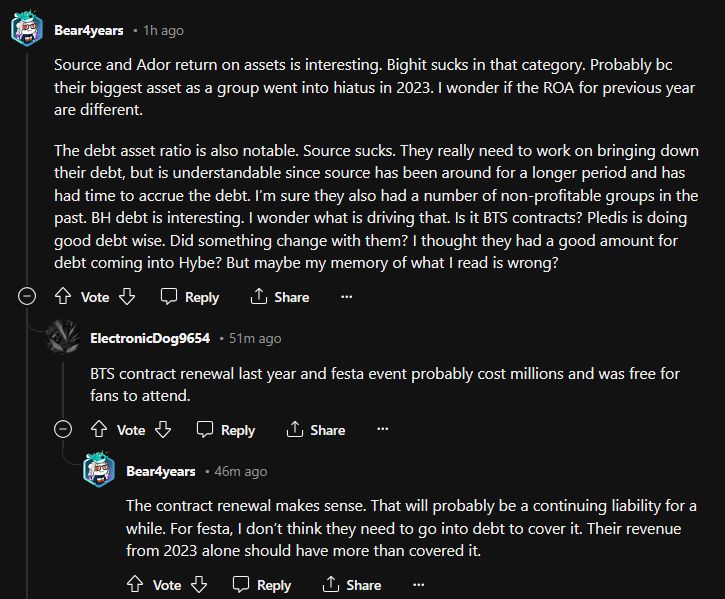
Task: Open more options on ElectronicDog9654's comment
Action: click(382, 430)
